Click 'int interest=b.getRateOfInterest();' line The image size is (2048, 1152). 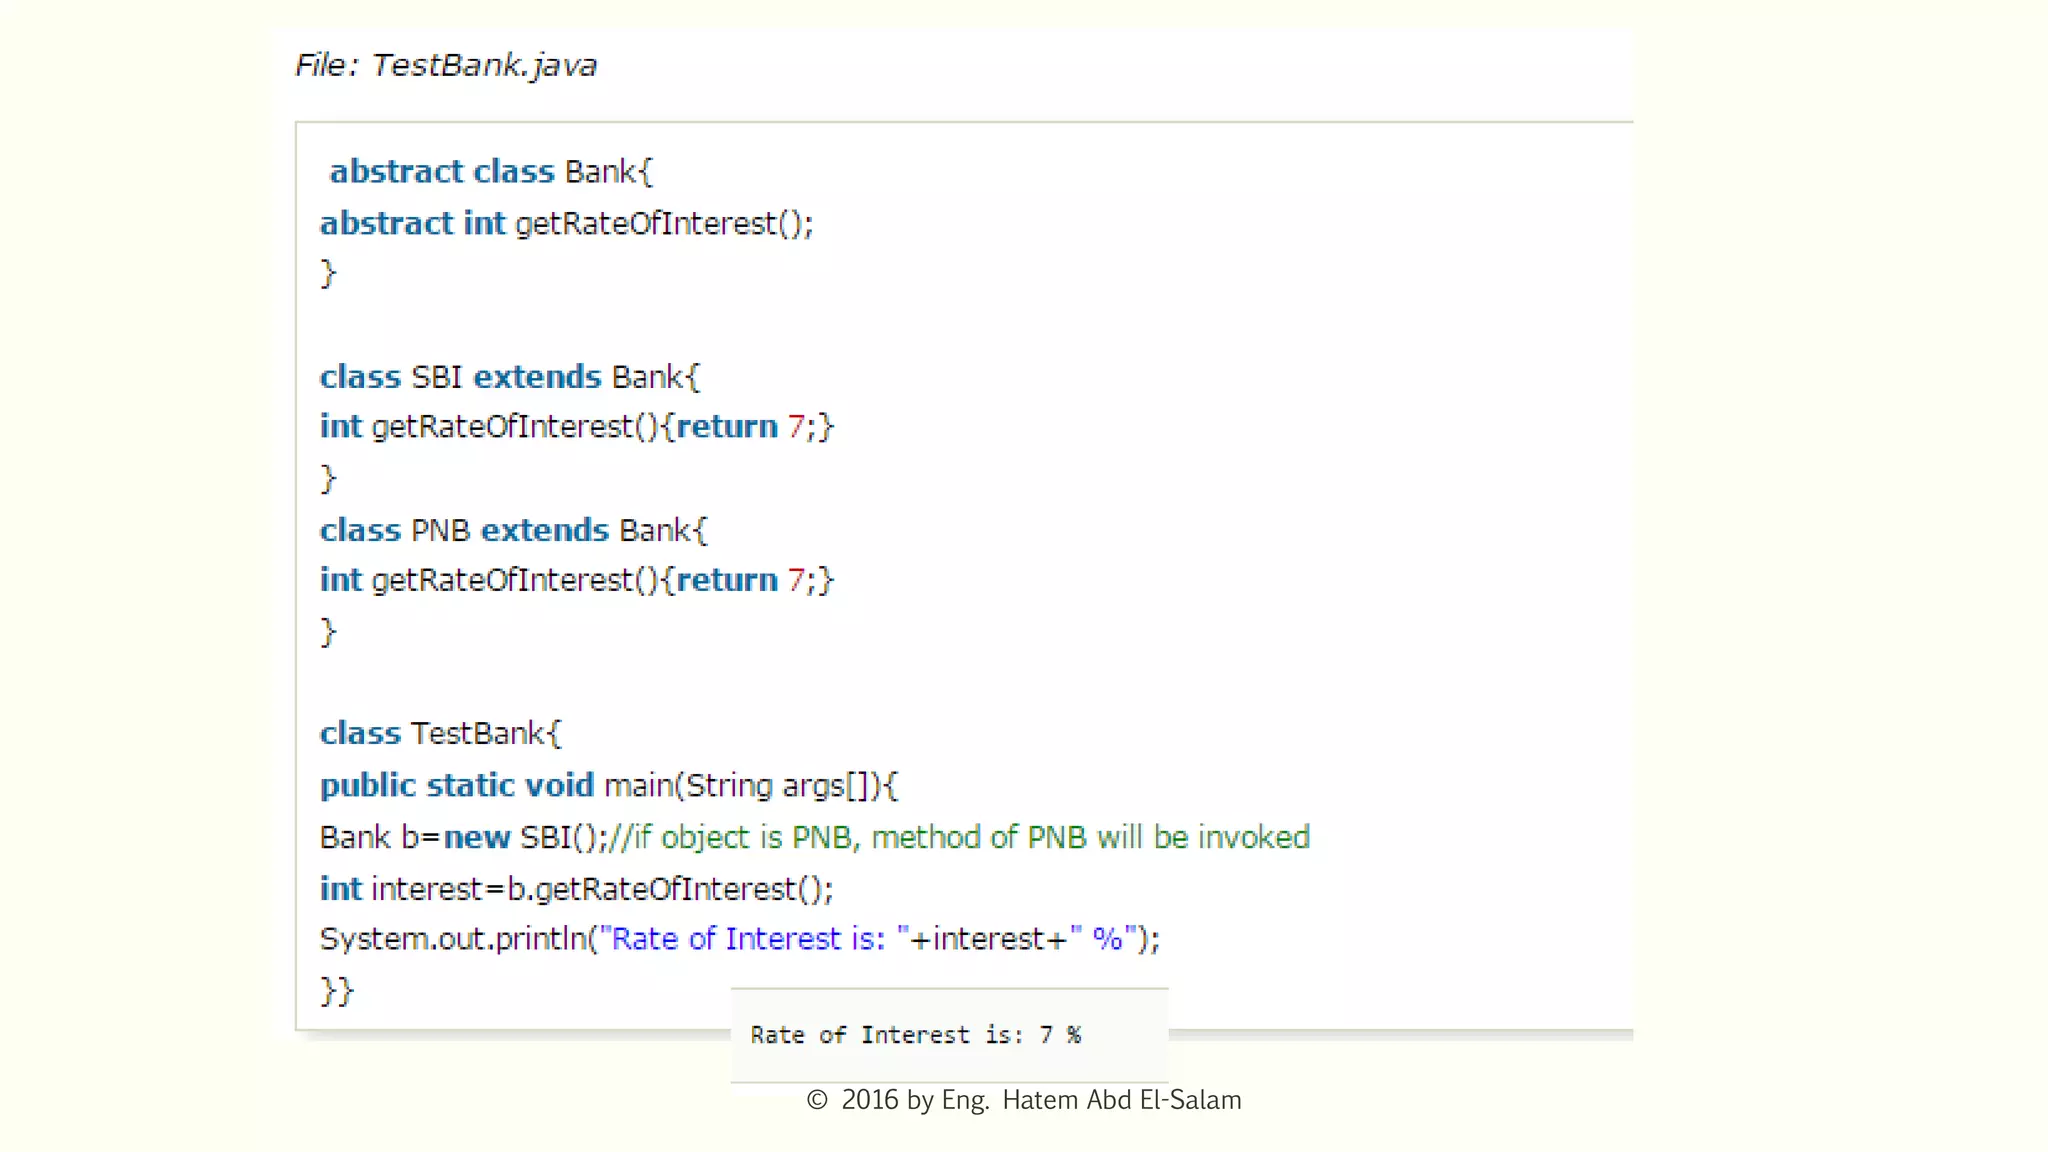[576, 888]
